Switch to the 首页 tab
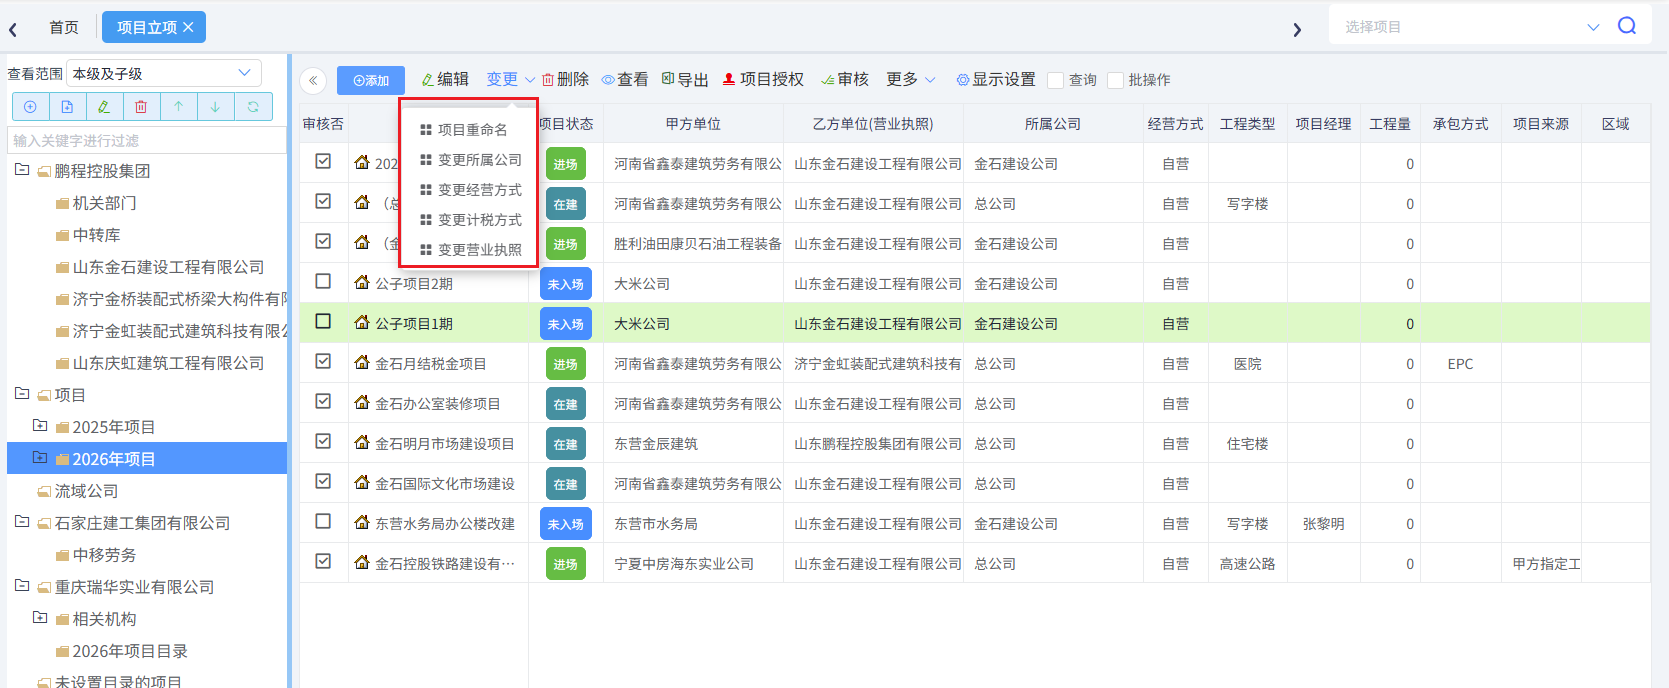Image resolution: width=1669 pixels, height=688 pixels. [64, 27]
